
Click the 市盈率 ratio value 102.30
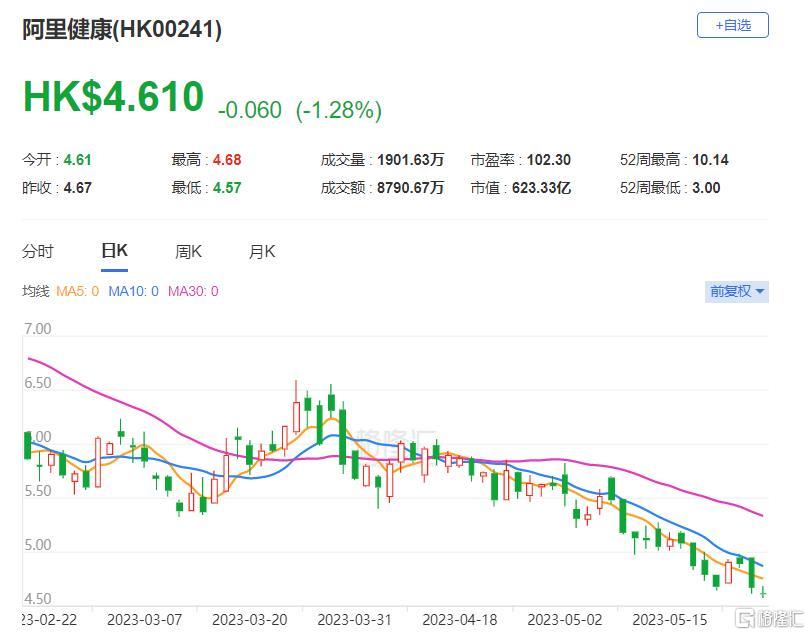(552, 158)
